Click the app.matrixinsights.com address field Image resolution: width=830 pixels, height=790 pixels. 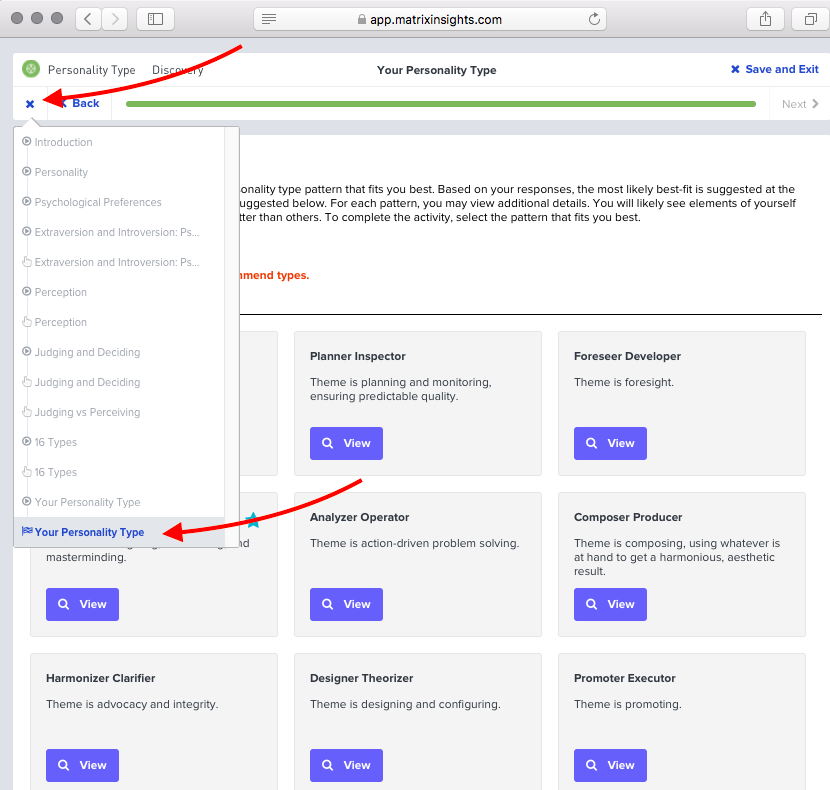tap(430, 20)
